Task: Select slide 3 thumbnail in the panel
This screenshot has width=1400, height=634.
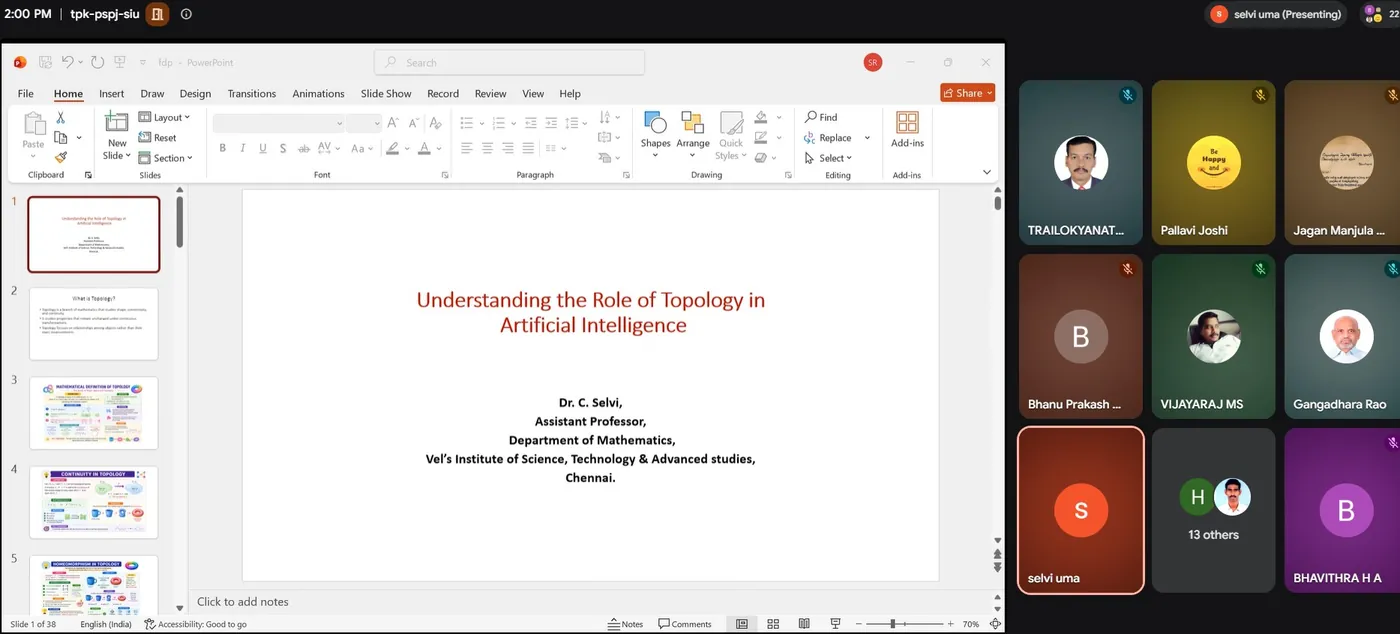Action: point(93,413)
